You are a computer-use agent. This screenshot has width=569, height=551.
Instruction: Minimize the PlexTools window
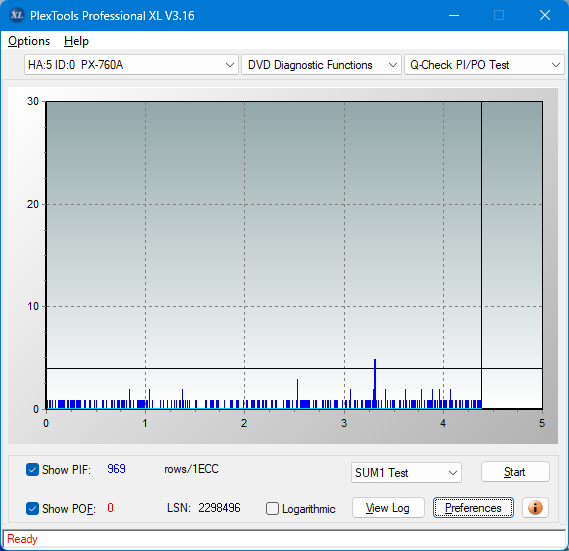[454, 15]
